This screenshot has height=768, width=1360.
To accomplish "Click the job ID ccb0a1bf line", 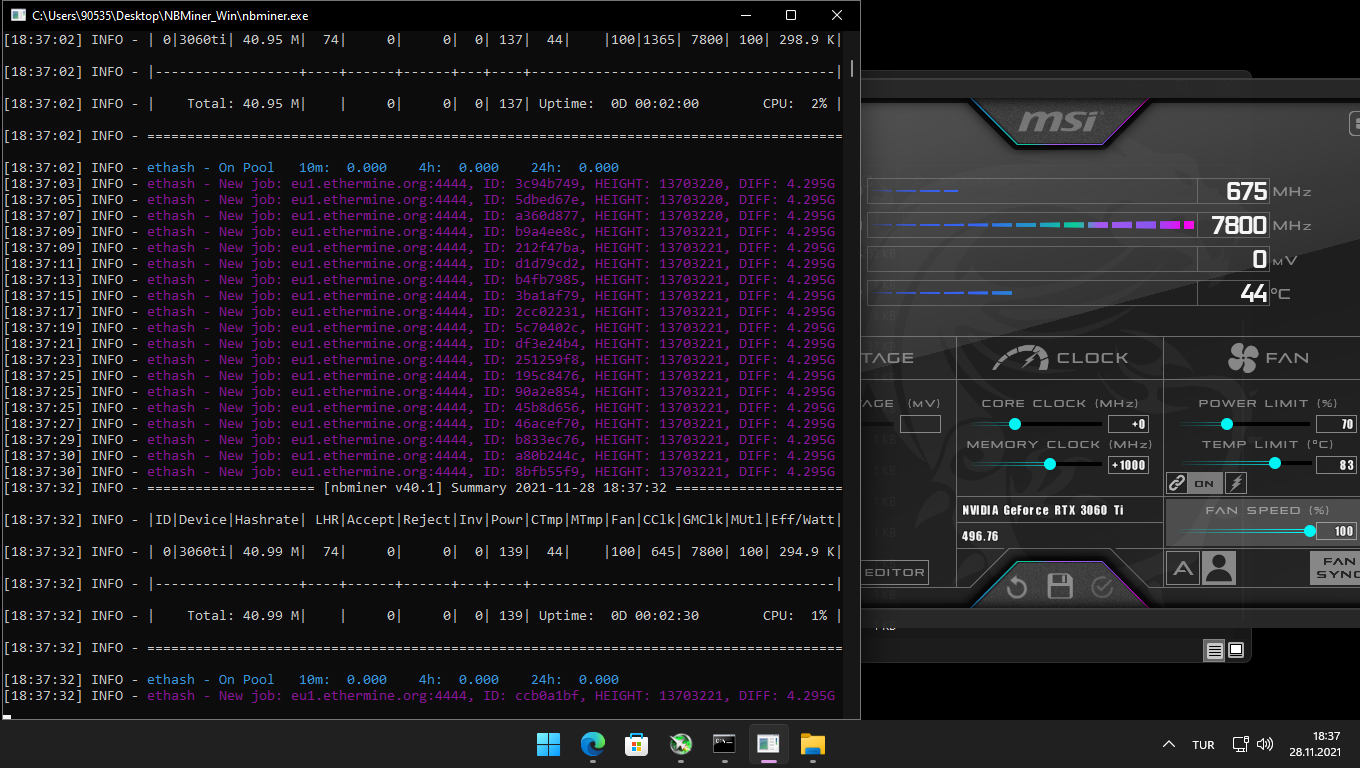I will tap(419, 696).
